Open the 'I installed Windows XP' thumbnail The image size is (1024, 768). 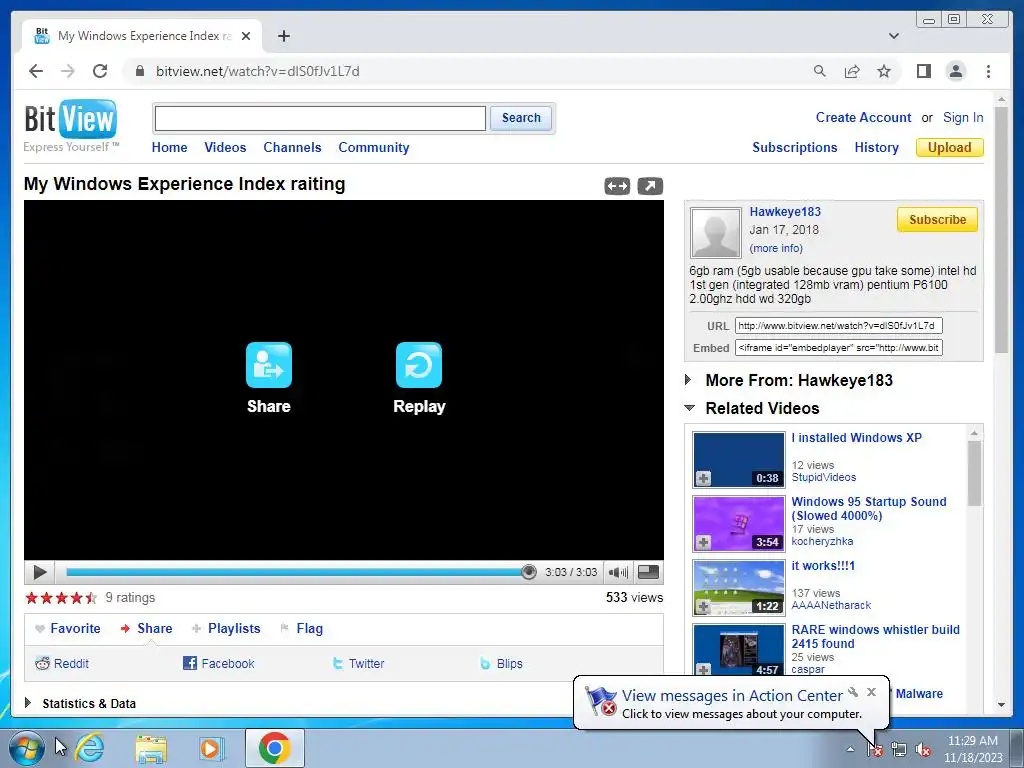point(739,460)
